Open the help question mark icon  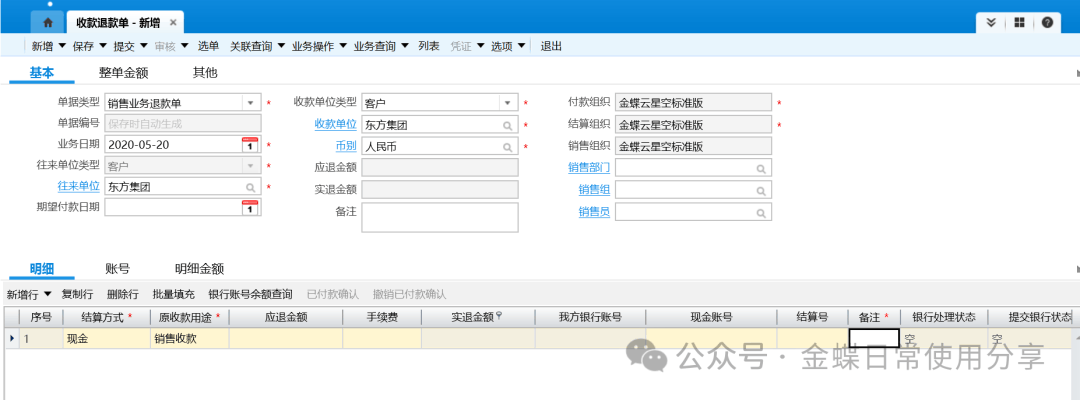point(1047,22)
